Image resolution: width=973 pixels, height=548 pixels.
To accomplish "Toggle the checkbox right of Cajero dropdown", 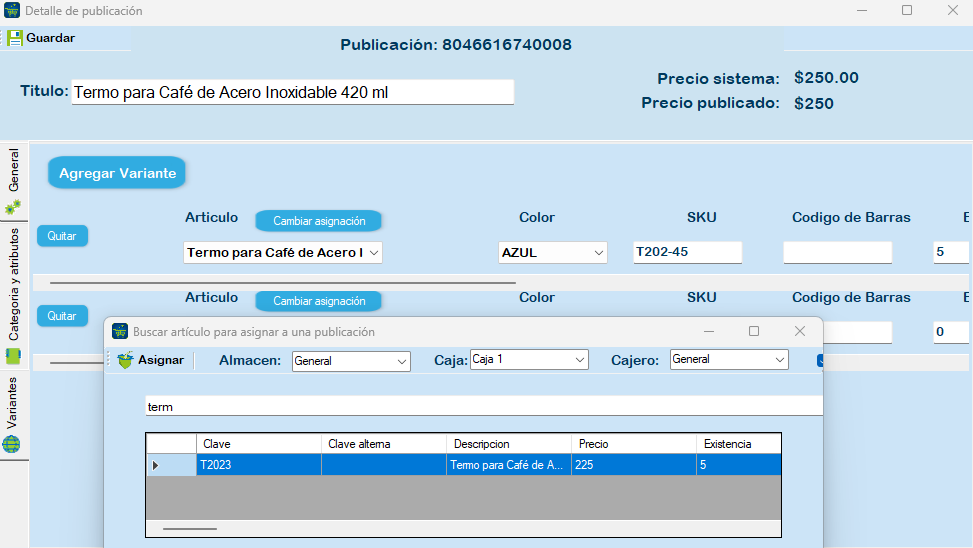I will pyautogui.click(x=821, y=360).
